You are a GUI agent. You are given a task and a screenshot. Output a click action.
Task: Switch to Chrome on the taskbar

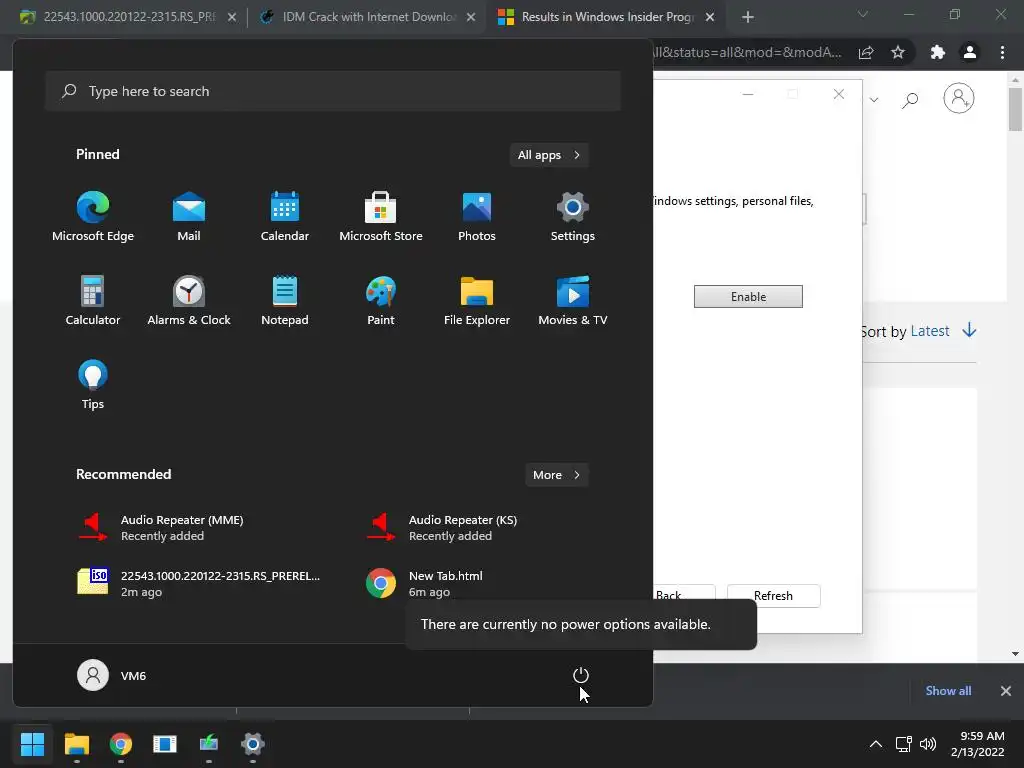click(x=121, y=744)
